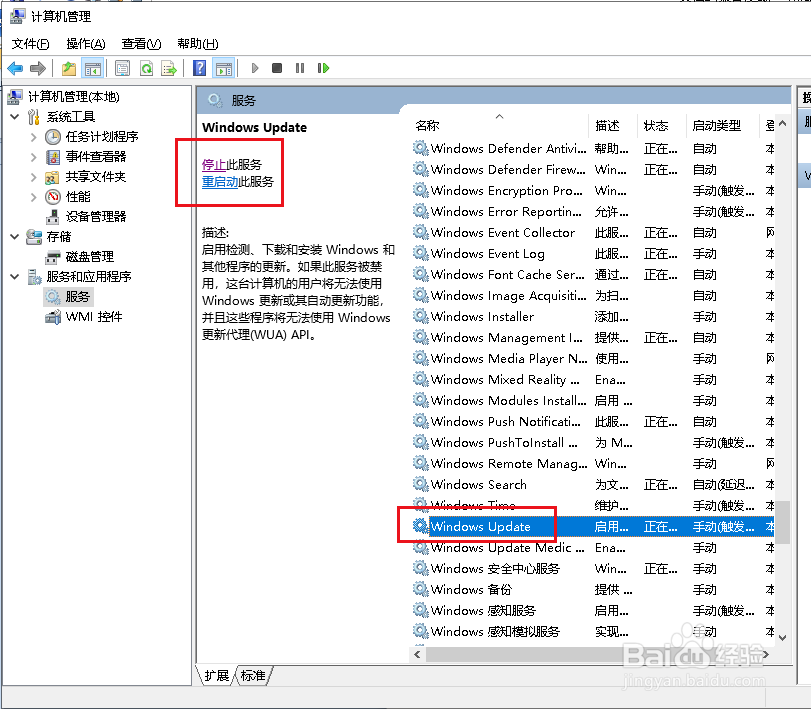Screen dimensions: 811x709
Task: Open help with the question mark icon
Action: tap(199, 68)
